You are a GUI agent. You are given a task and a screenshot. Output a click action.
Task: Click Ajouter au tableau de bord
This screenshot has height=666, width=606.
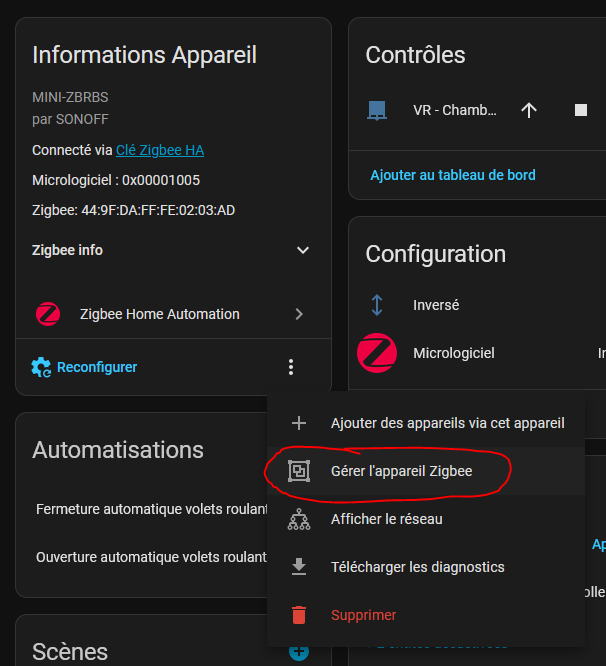[x=453, y=175]
